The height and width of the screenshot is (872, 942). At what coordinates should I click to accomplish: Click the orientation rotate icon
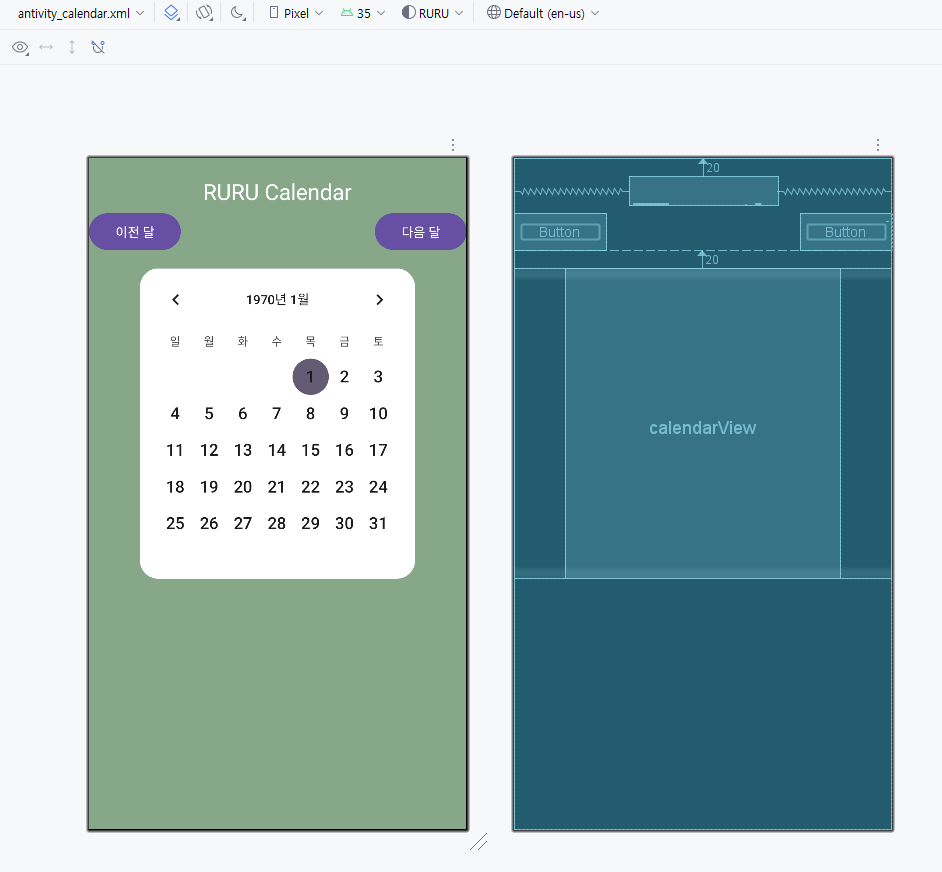click(x=204, y=13)
